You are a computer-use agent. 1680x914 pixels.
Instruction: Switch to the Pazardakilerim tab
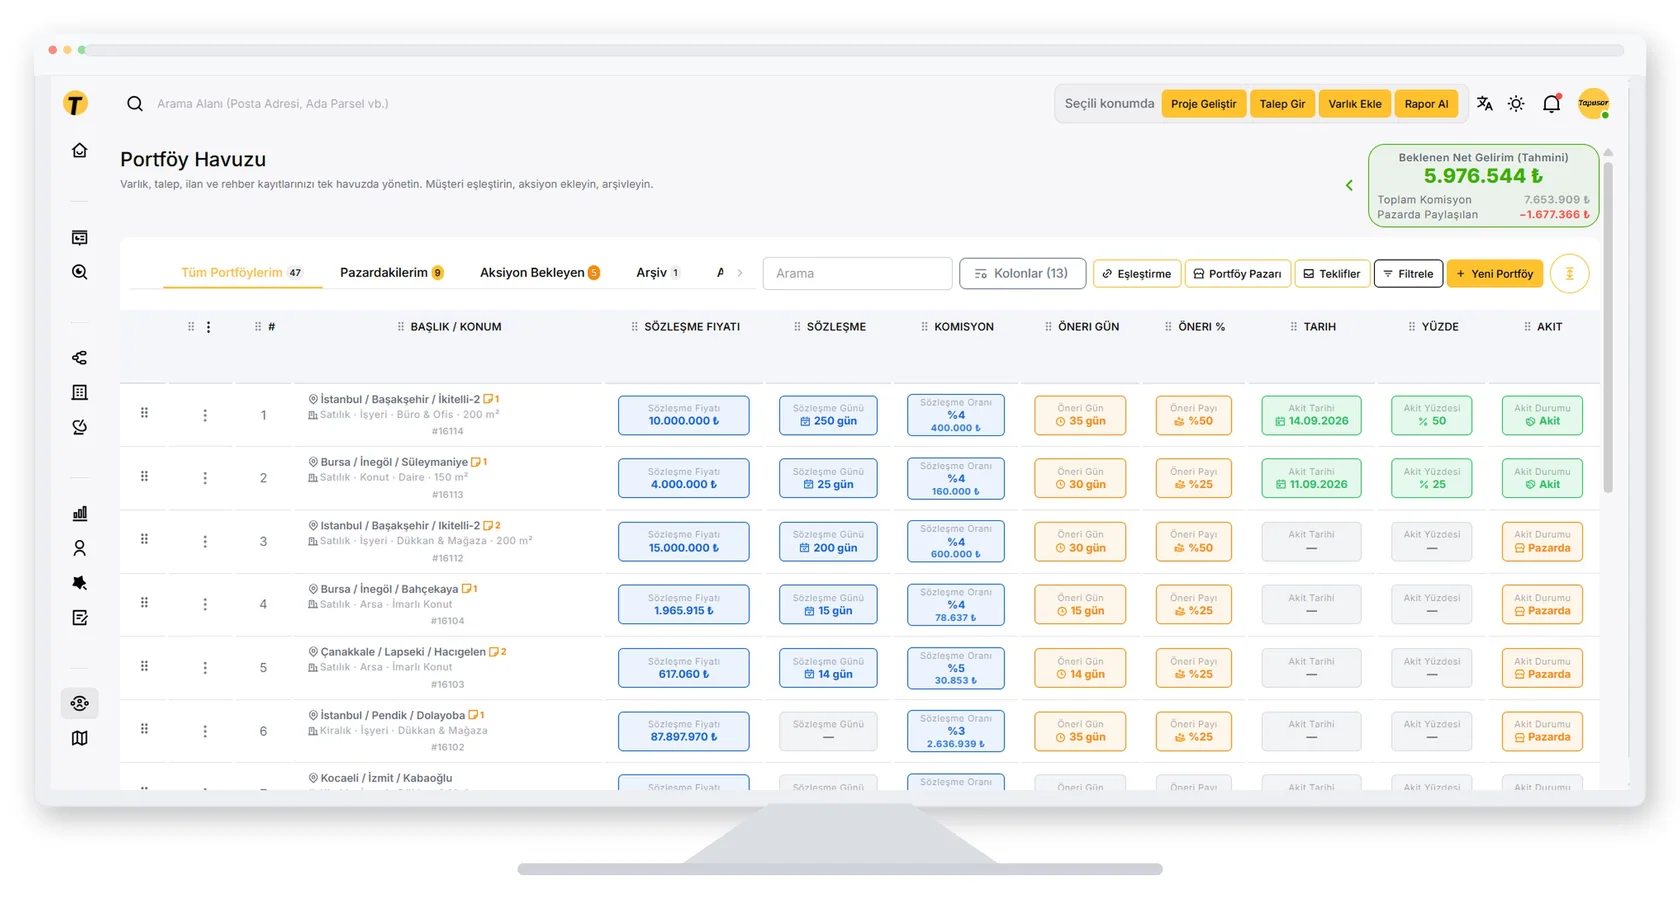391,273
